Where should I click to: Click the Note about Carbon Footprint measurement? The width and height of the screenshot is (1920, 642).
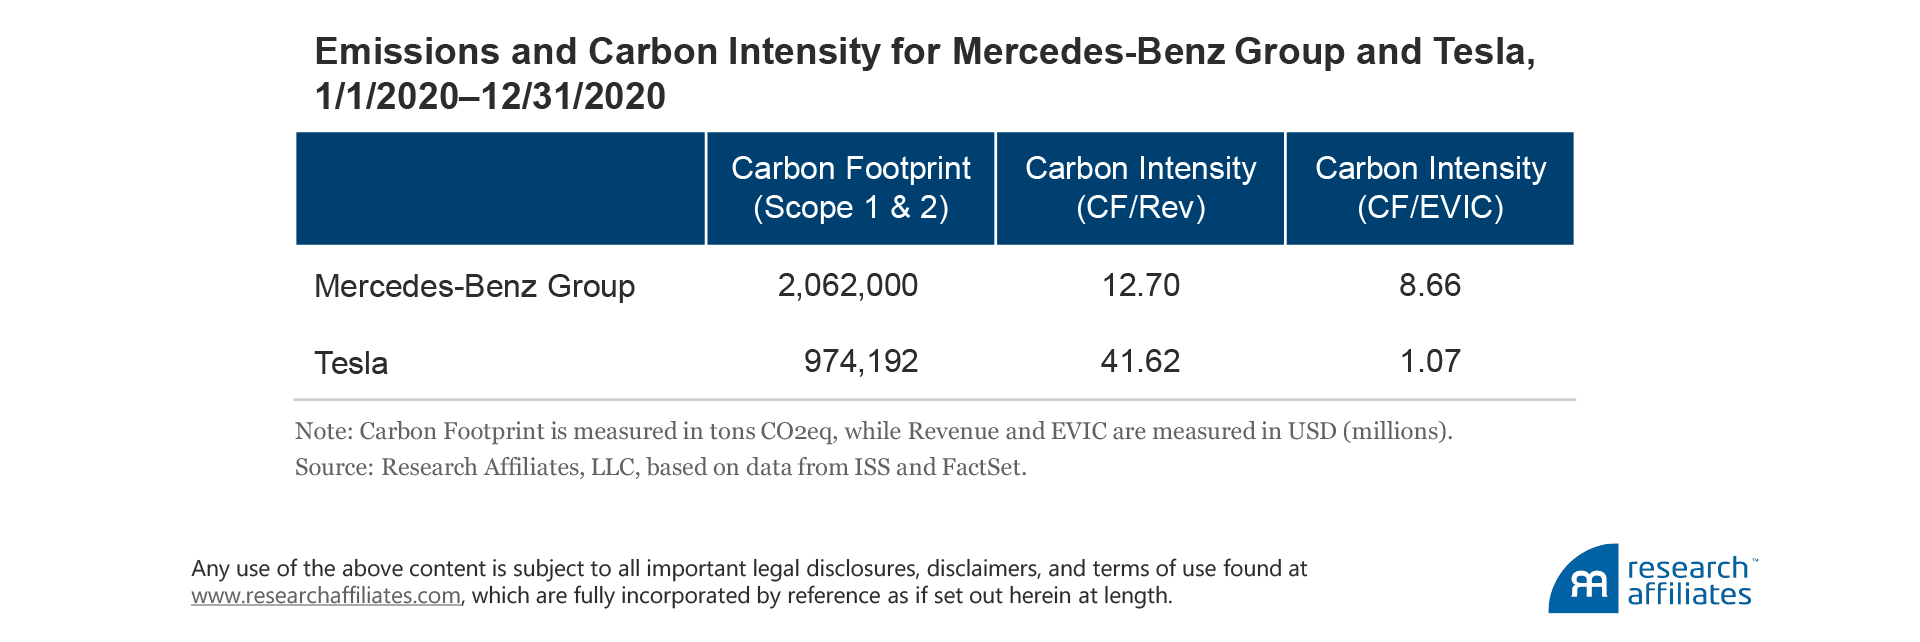point(873,431)
